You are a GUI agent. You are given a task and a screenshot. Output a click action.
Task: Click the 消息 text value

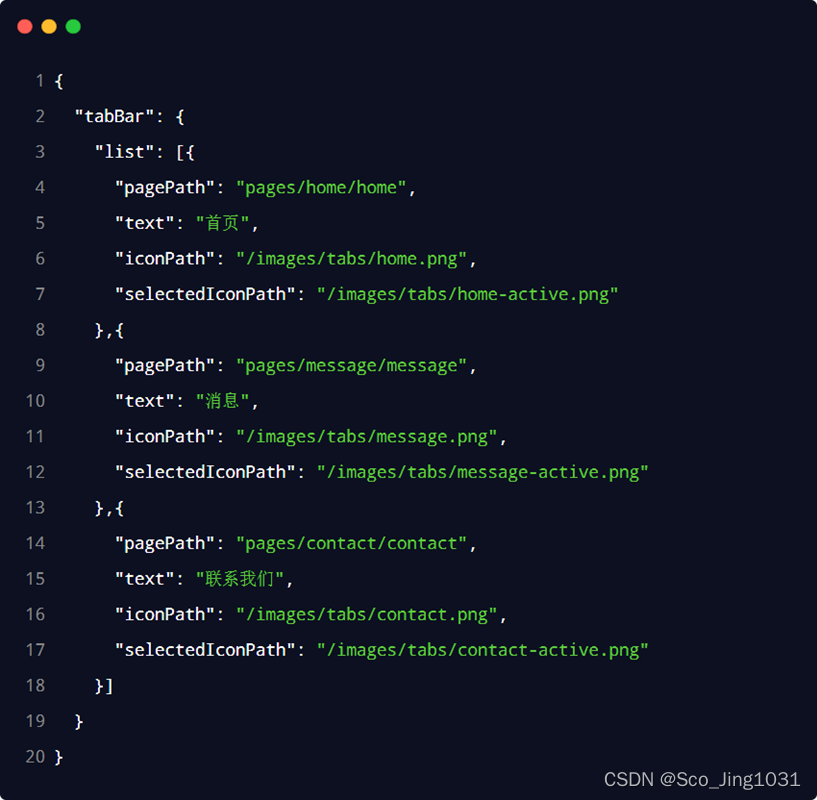[x=222, y=401]
